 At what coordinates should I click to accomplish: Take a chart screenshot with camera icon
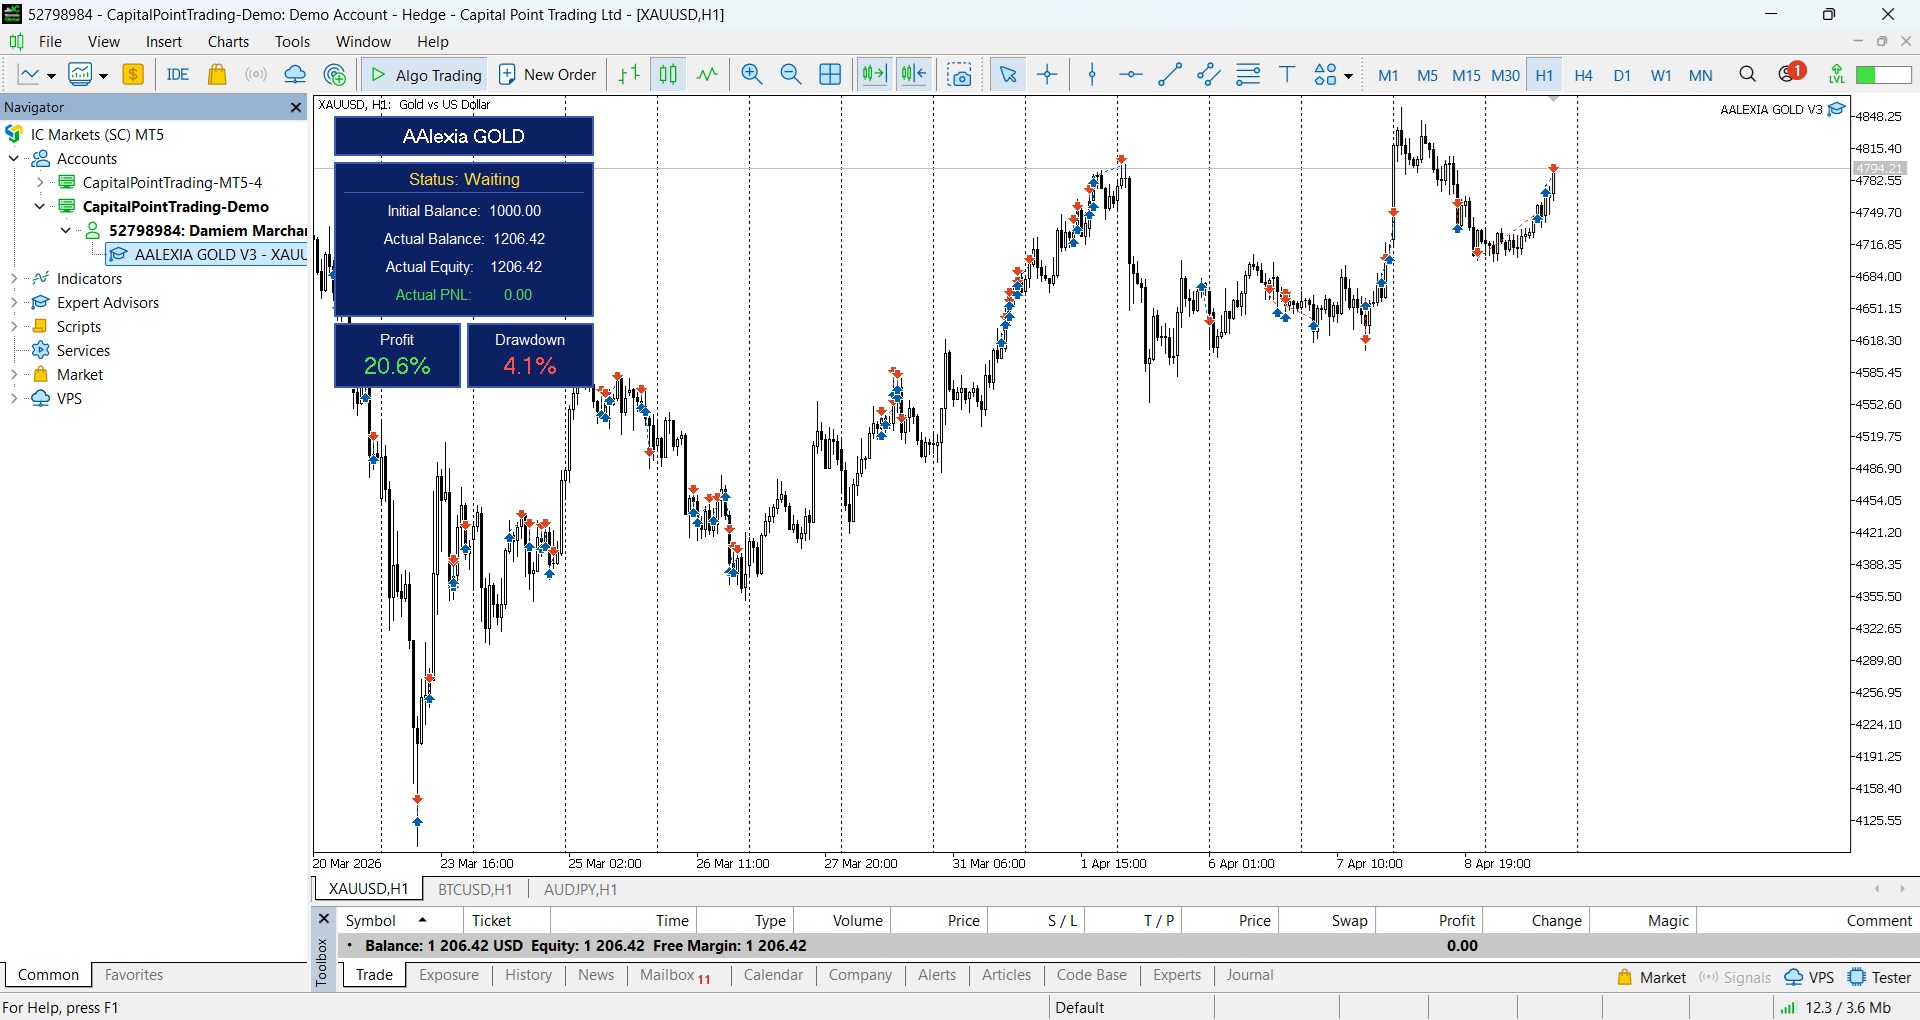[x=960, y=75]
